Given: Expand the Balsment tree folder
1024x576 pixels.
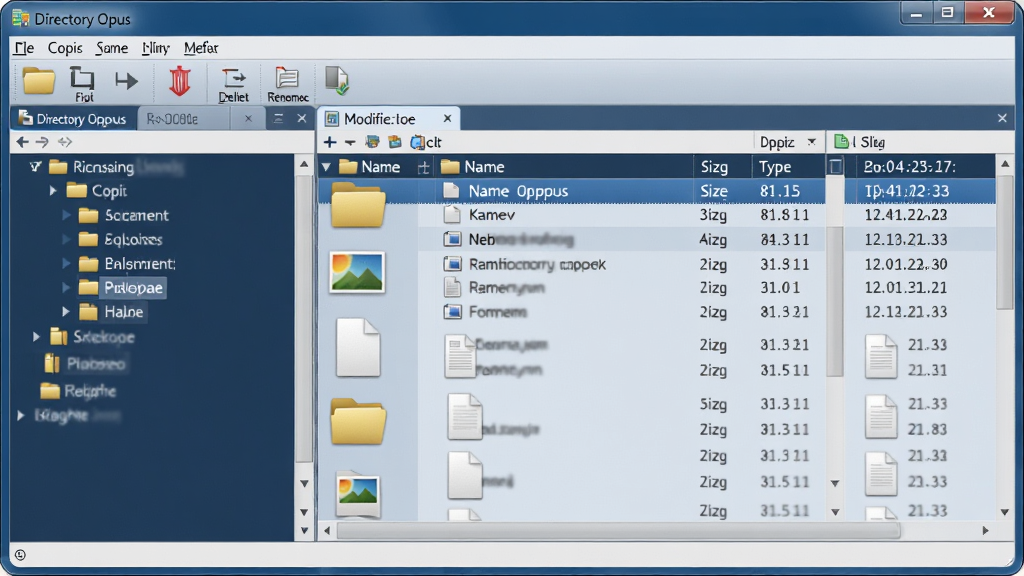Looking at the screenshot, I should [x=66, y=263].
